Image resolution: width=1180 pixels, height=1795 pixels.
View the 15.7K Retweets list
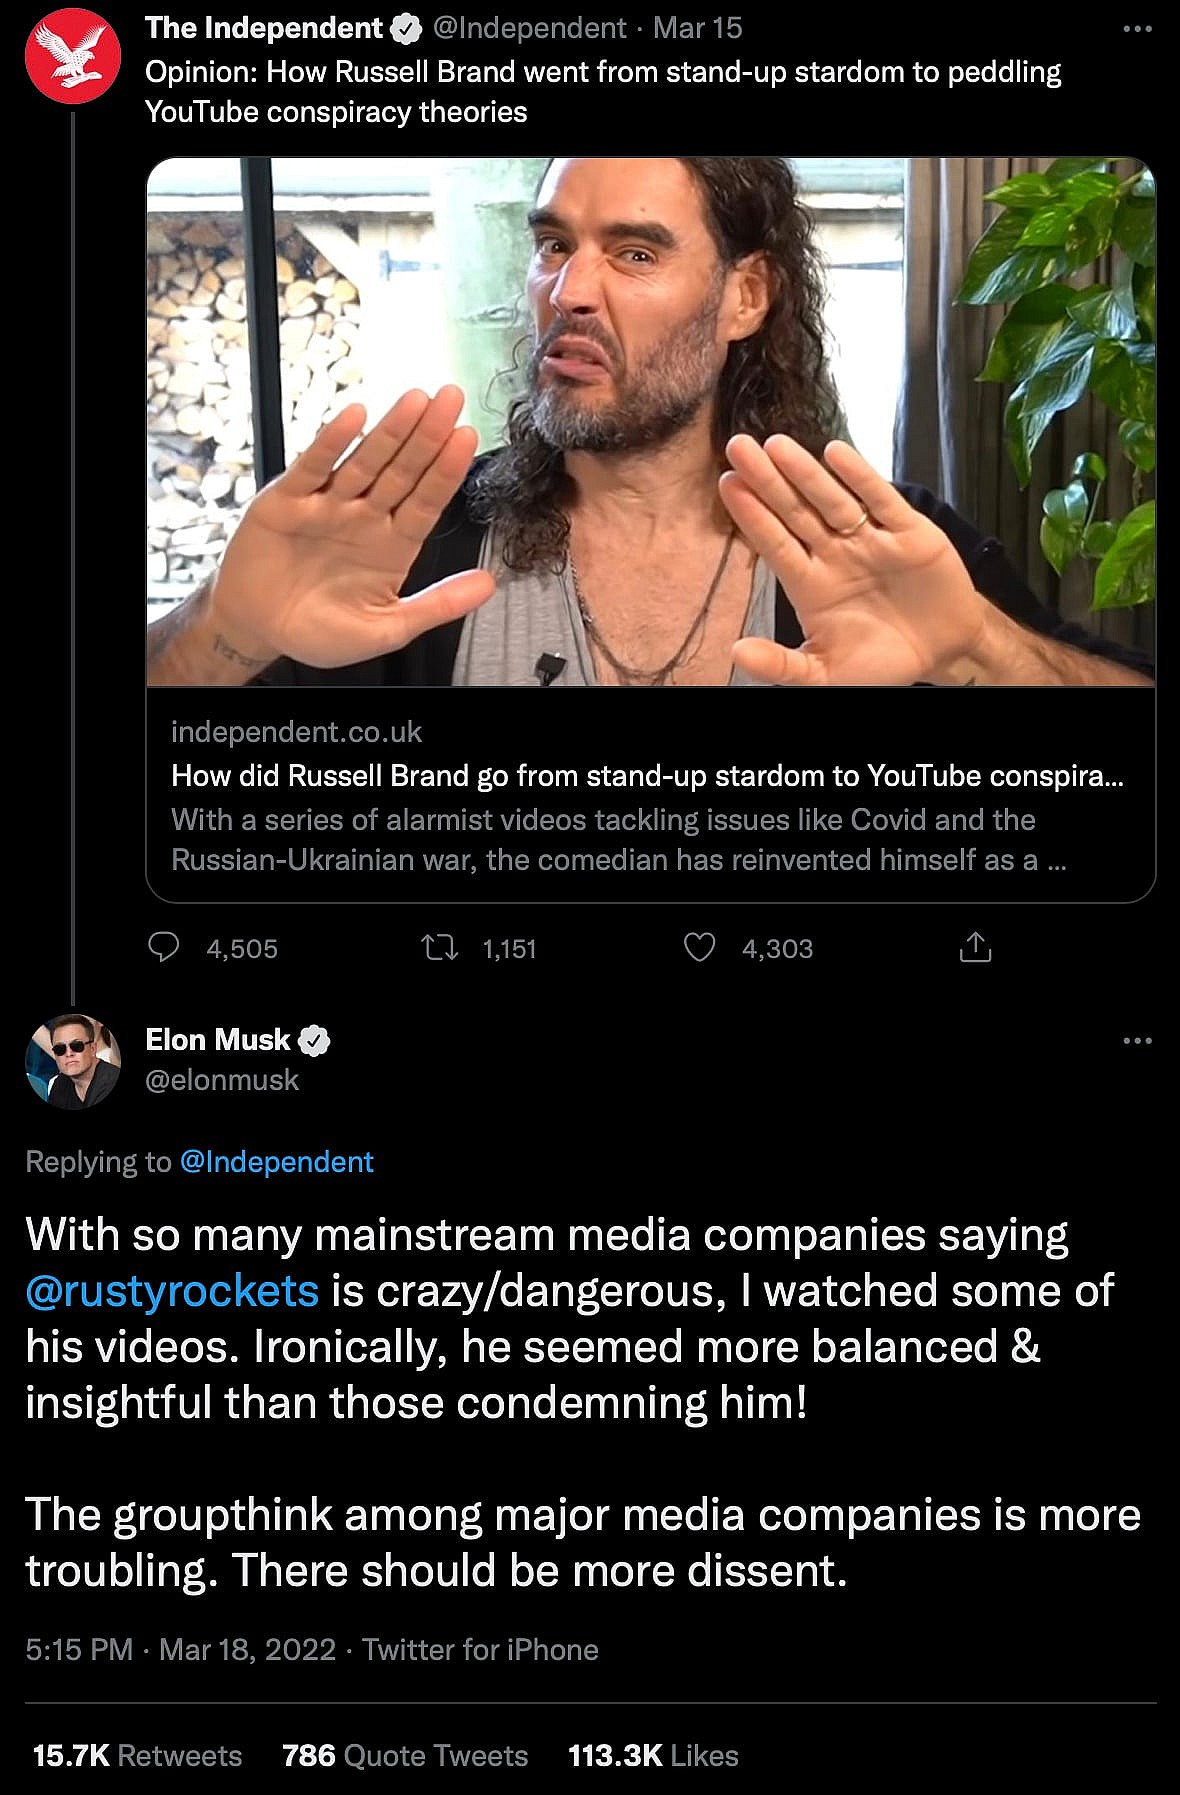pos(137,1755)
